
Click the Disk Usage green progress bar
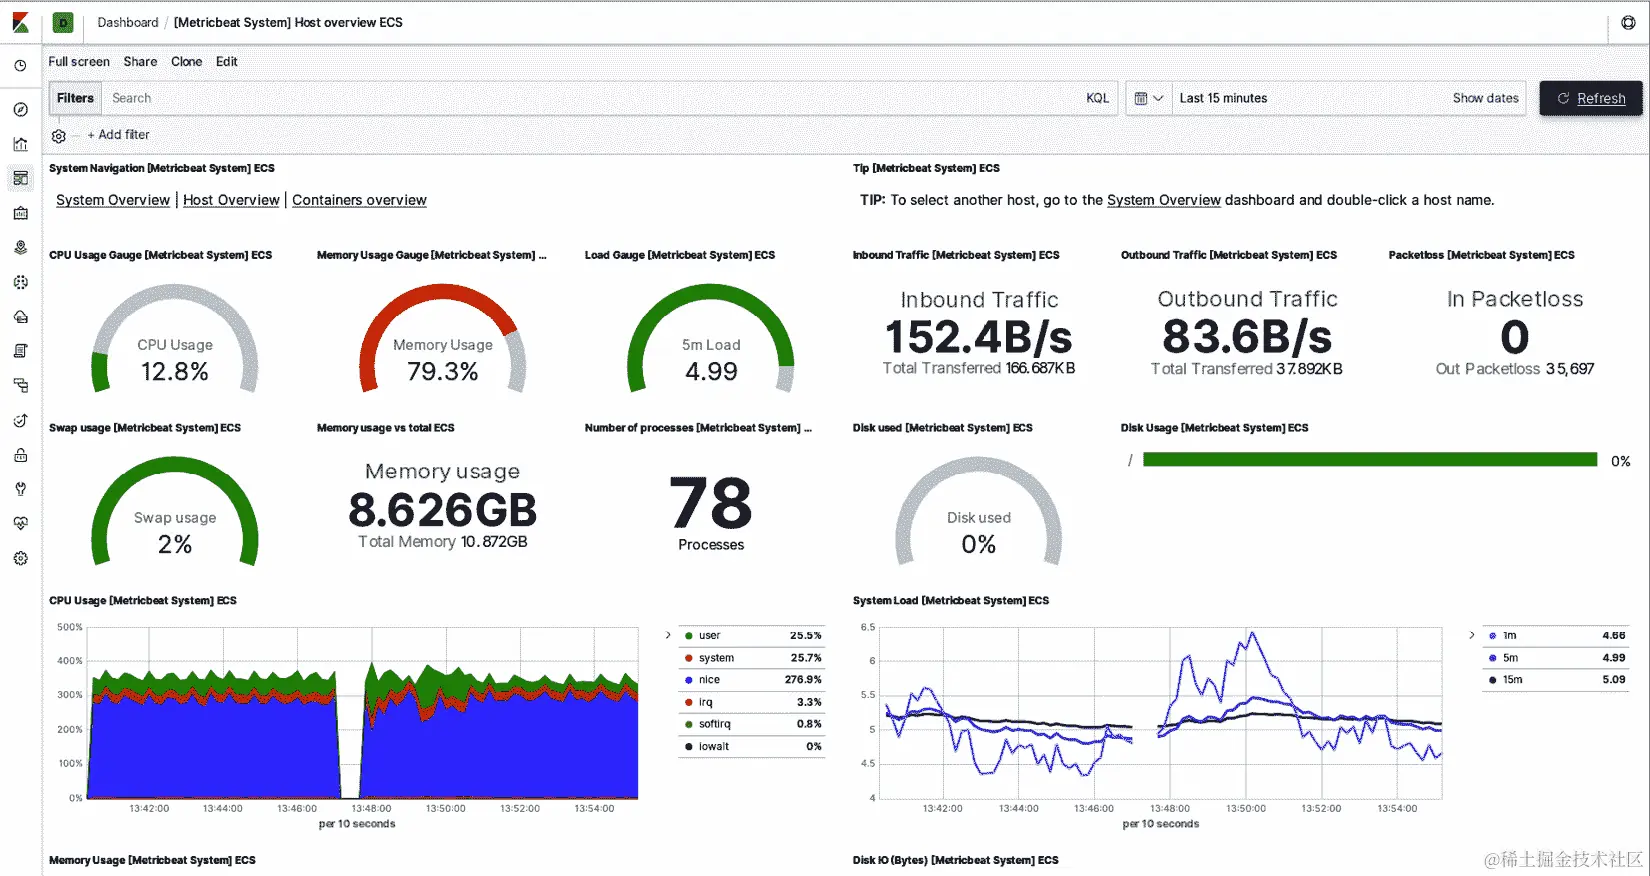tap(1370, 460)
